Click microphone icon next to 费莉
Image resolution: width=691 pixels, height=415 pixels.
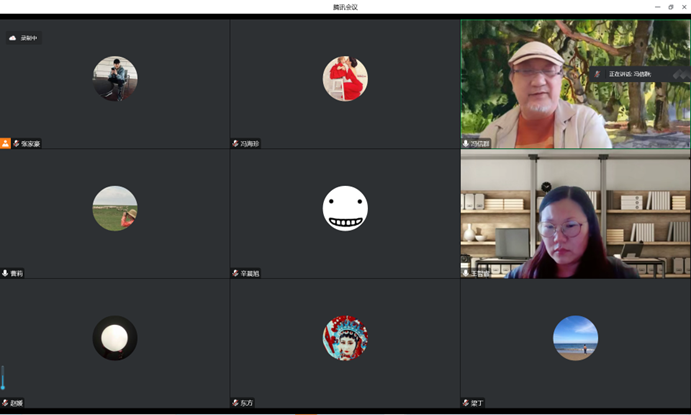pyautogui.click(x=5, y=273)
